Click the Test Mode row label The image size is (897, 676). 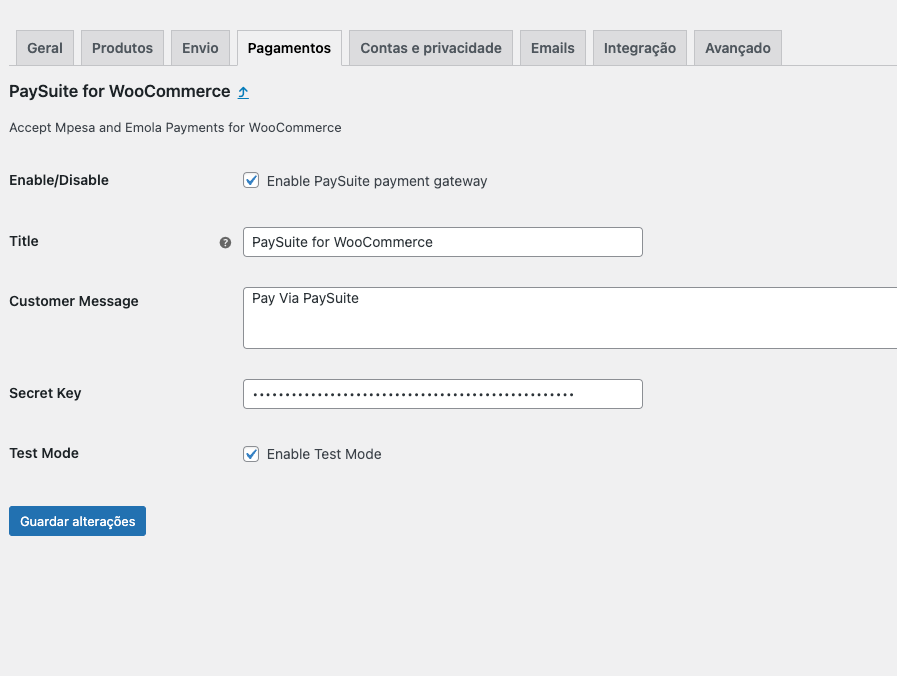click(x=44, y=453)
